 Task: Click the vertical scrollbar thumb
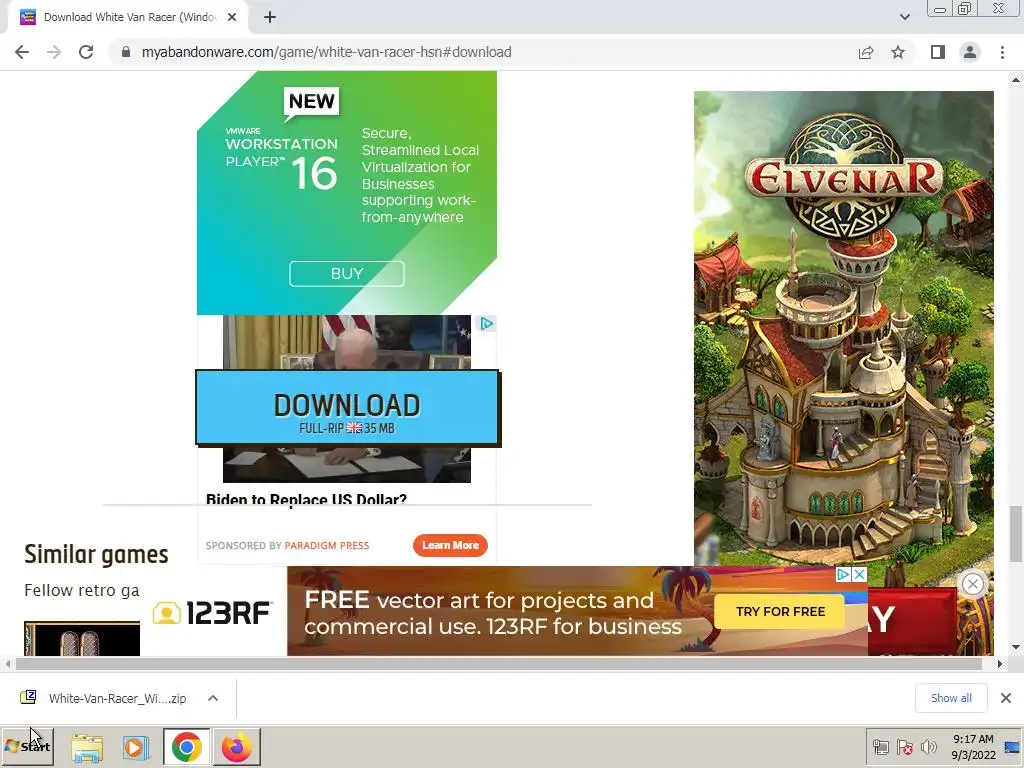[x=1016, y=534]
